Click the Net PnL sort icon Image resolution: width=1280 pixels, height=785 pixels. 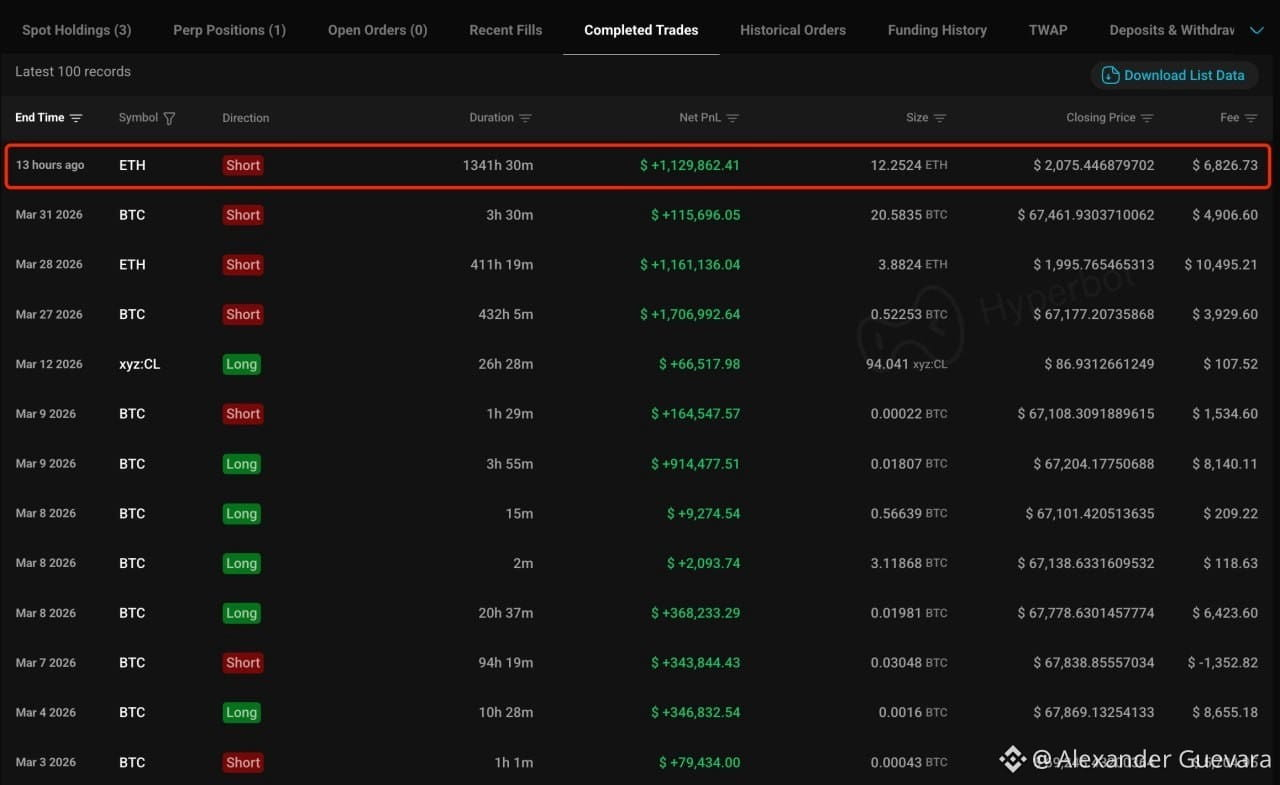[x=732, y=118]
